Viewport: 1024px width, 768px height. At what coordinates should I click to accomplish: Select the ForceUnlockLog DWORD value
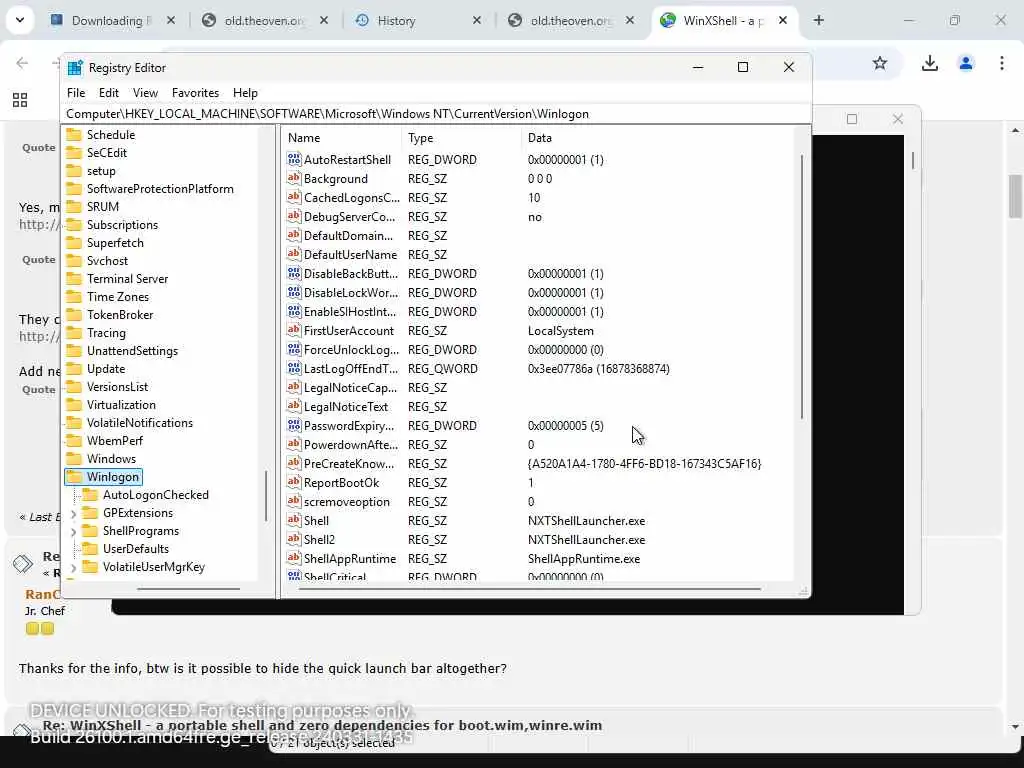tap(351, 349)
